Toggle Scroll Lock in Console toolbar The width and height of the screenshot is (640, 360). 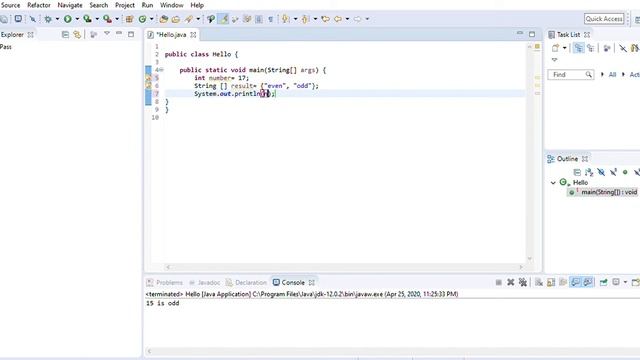(x=551, y=282)
